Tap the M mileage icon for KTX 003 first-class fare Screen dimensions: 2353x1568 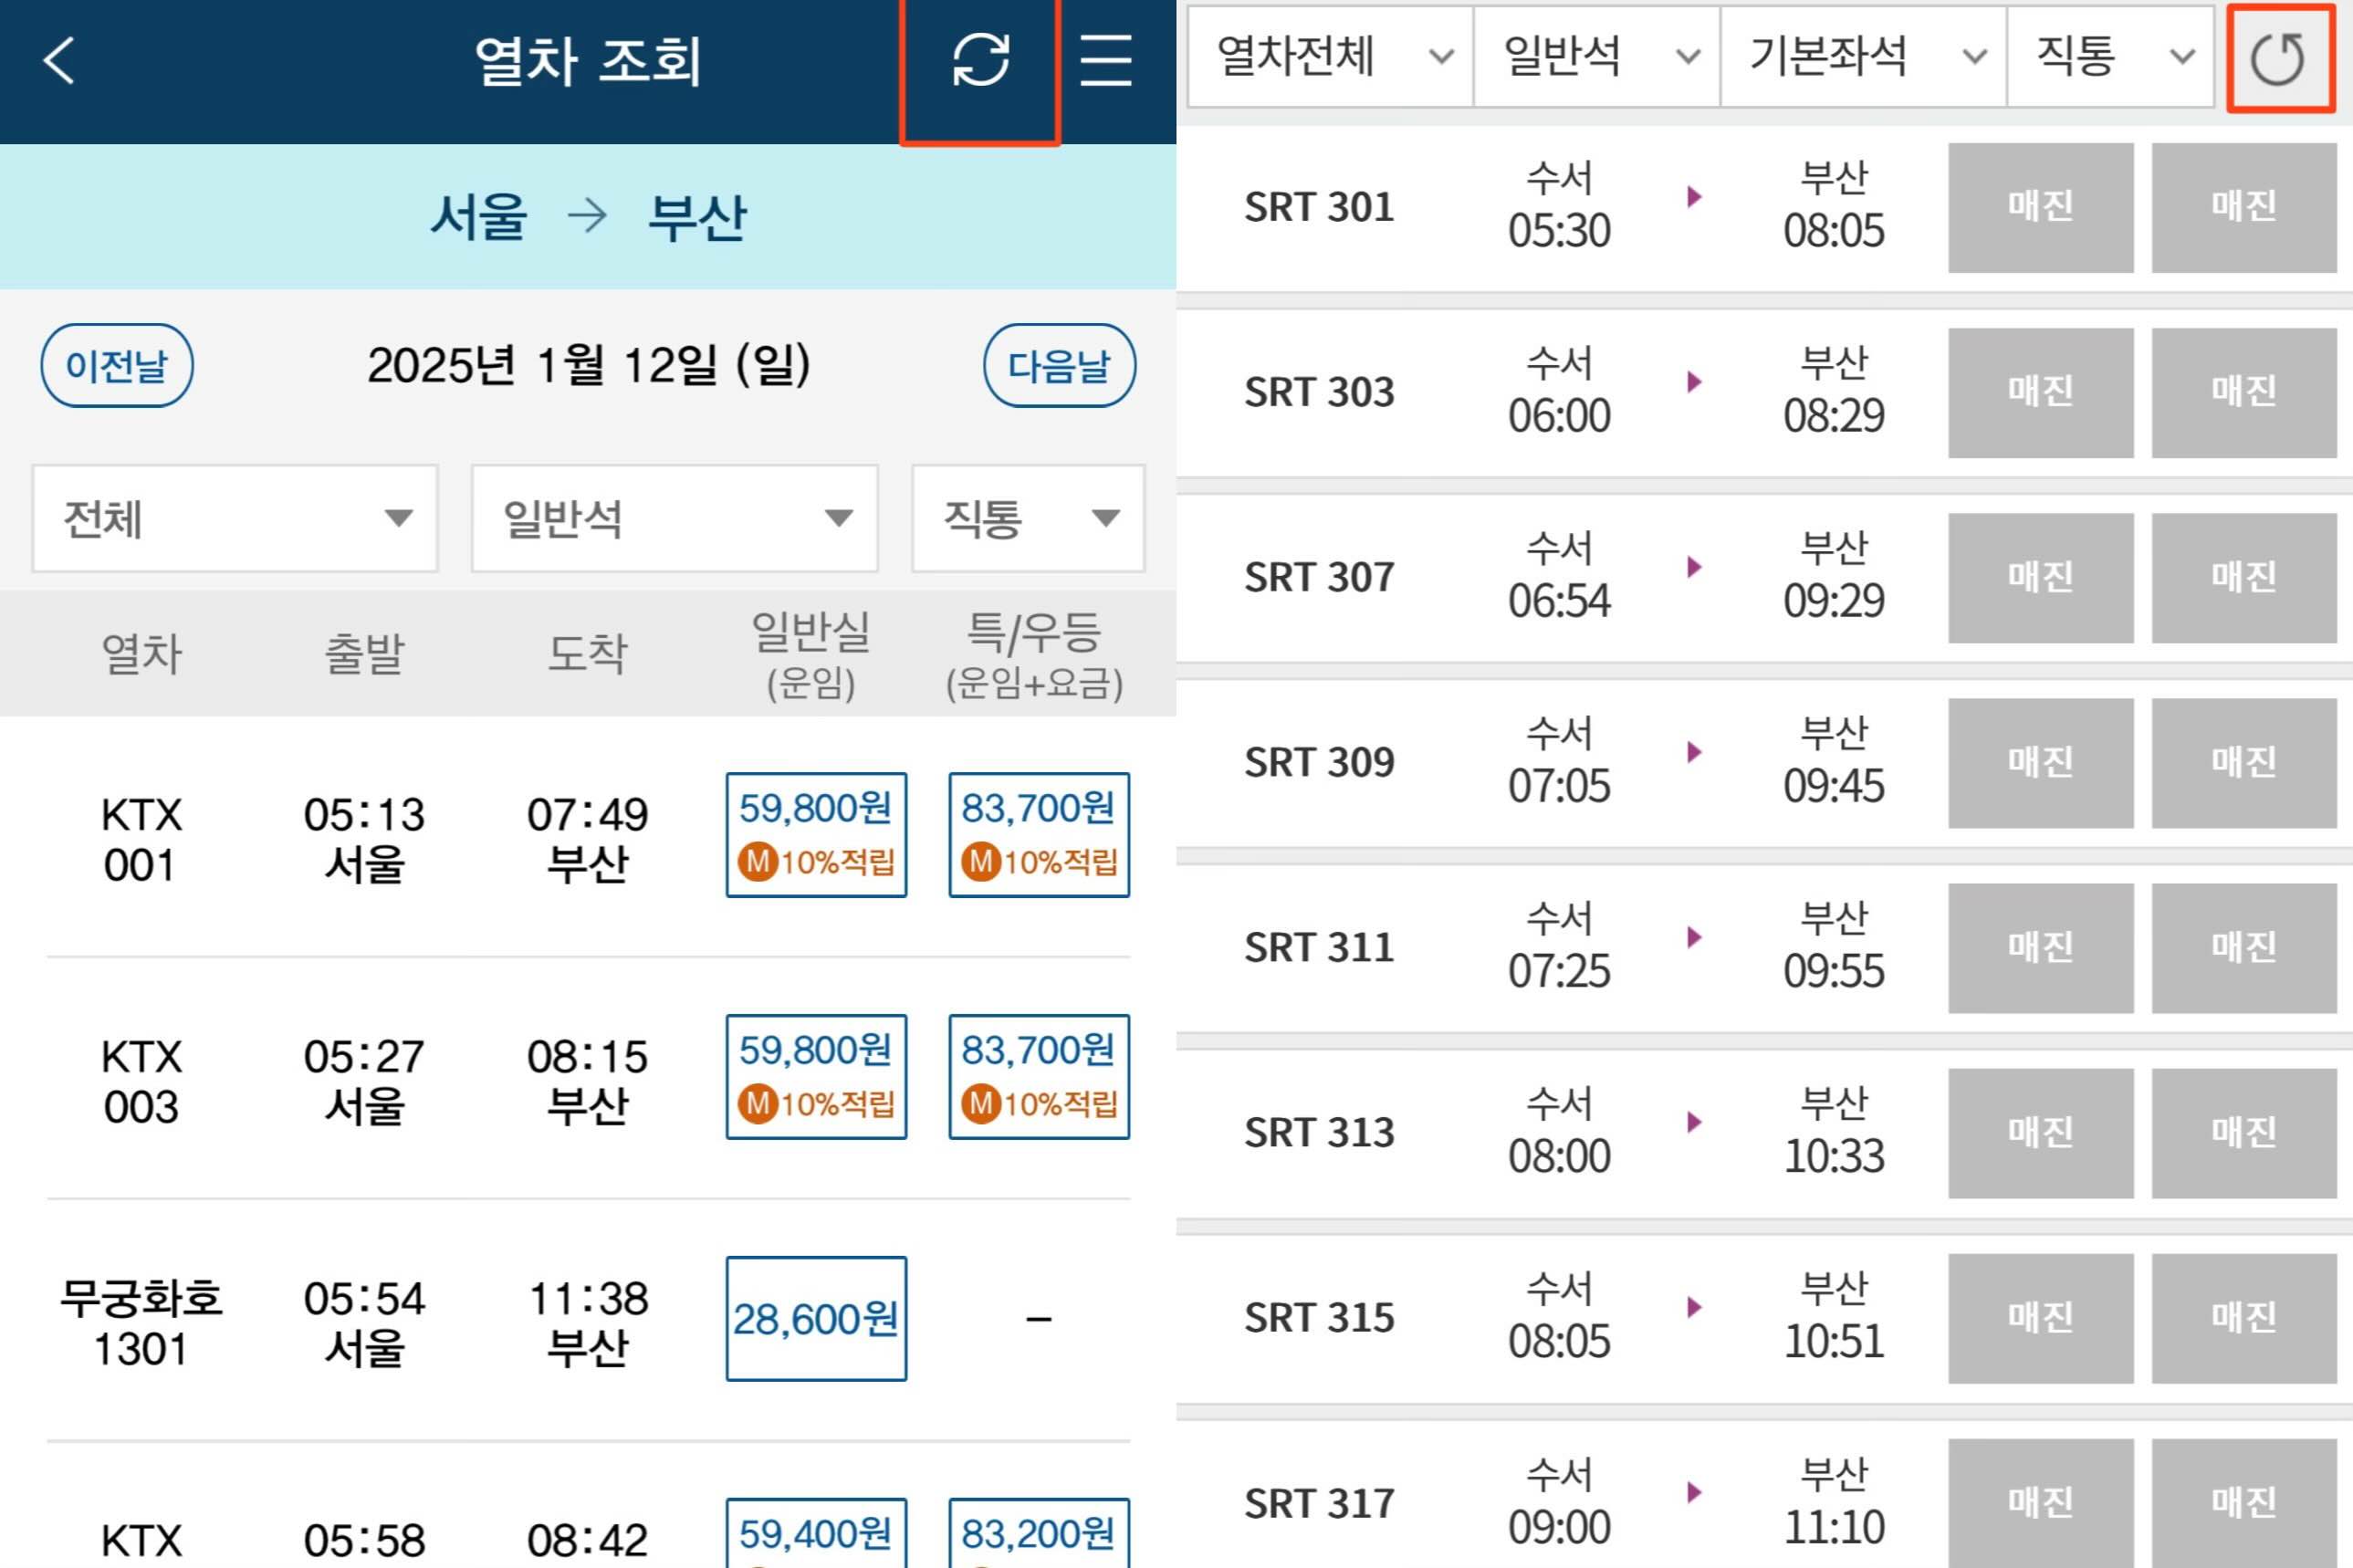(x=981, y=1104)
